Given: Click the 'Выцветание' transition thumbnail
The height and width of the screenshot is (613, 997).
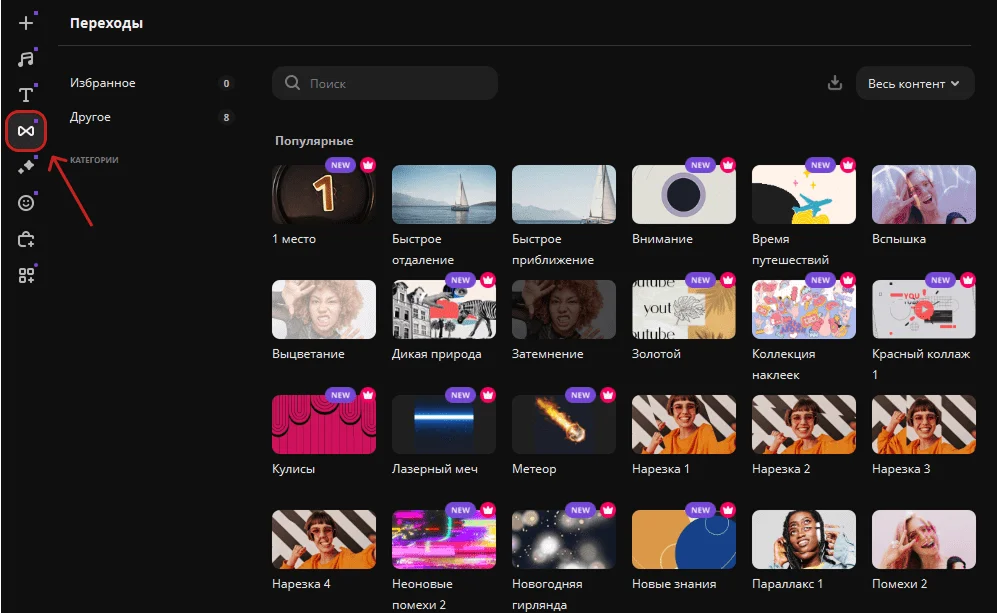Looking at the screenshot, I should 324,309.
